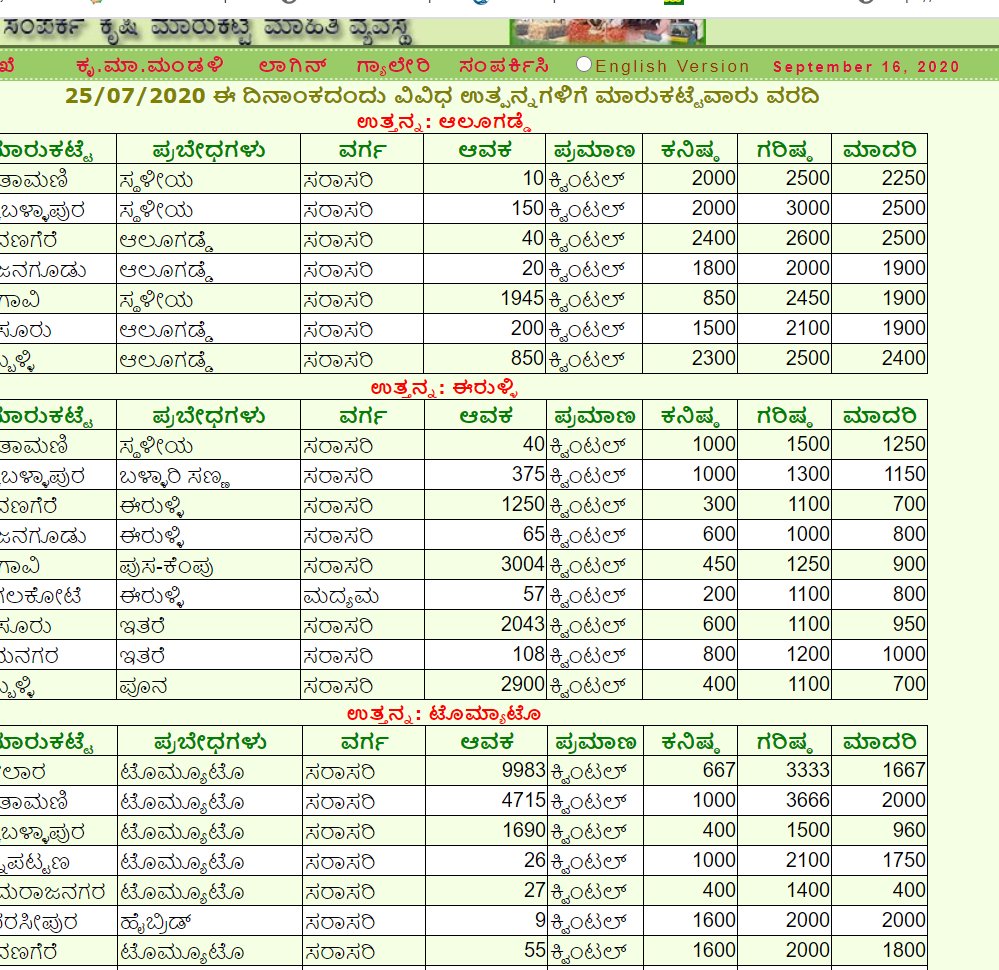Click onion arrival value 3004
This screenshot has height=970, width=999.
pos(522,564)
